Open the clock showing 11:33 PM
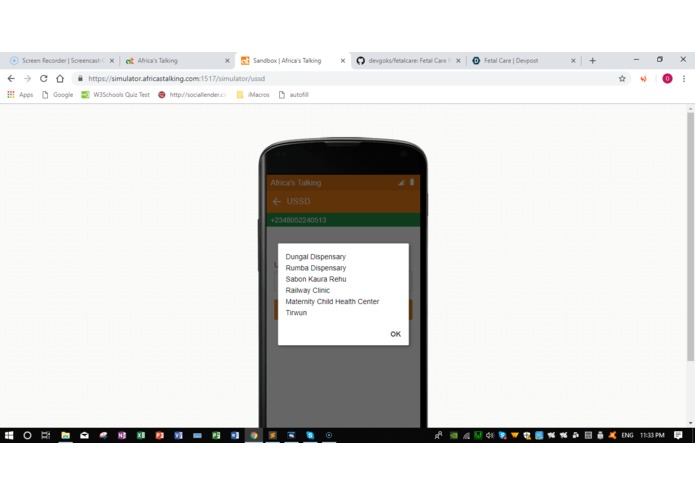Viewport: 695px width, 494px height. pyautogui.click(x=652, y=436)
